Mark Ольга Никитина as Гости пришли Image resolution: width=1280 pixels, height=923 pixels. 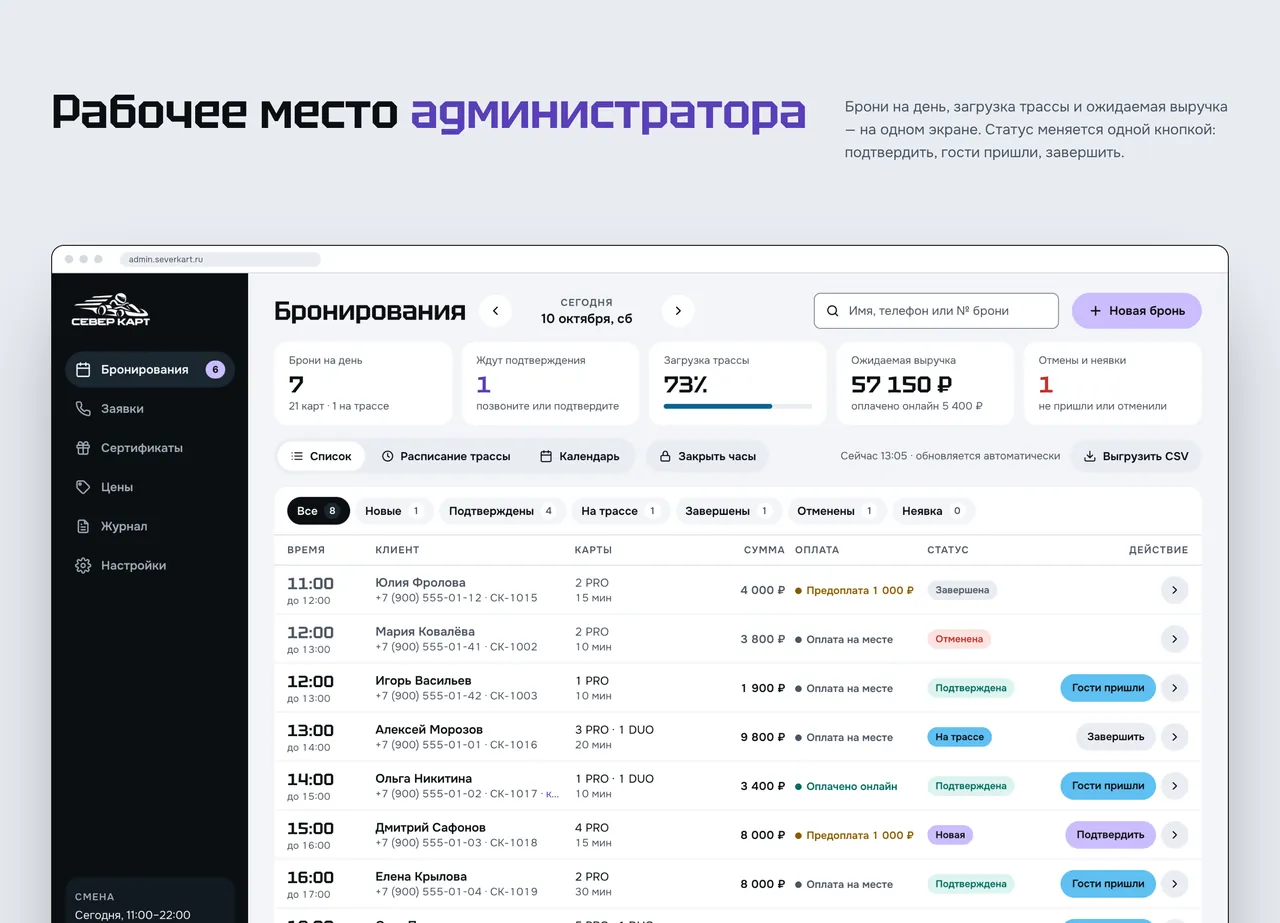tap(1108, 786)
